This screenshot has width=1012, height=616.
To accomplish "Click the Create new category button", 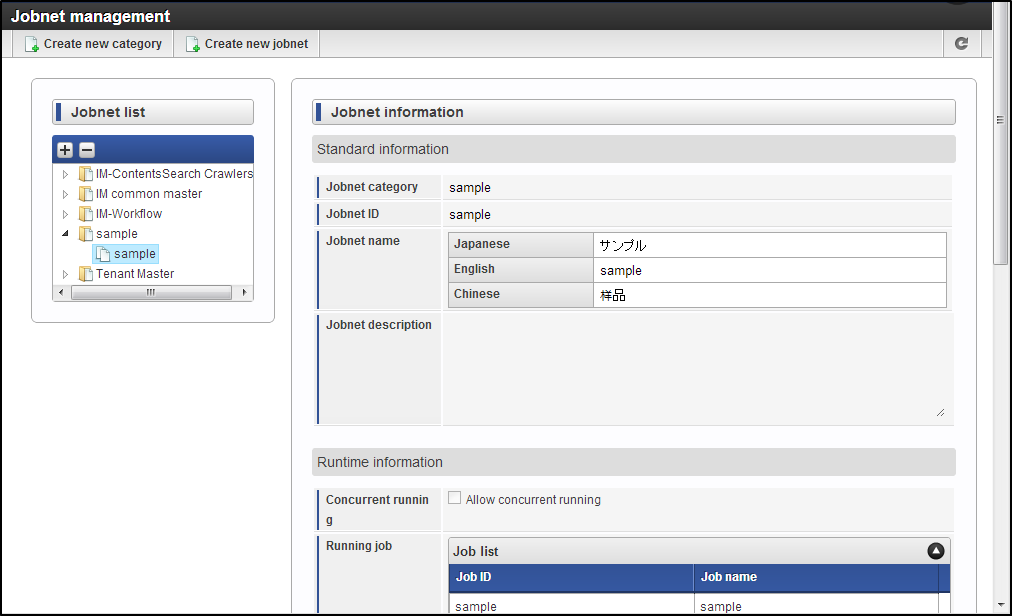I will (94, 44).
